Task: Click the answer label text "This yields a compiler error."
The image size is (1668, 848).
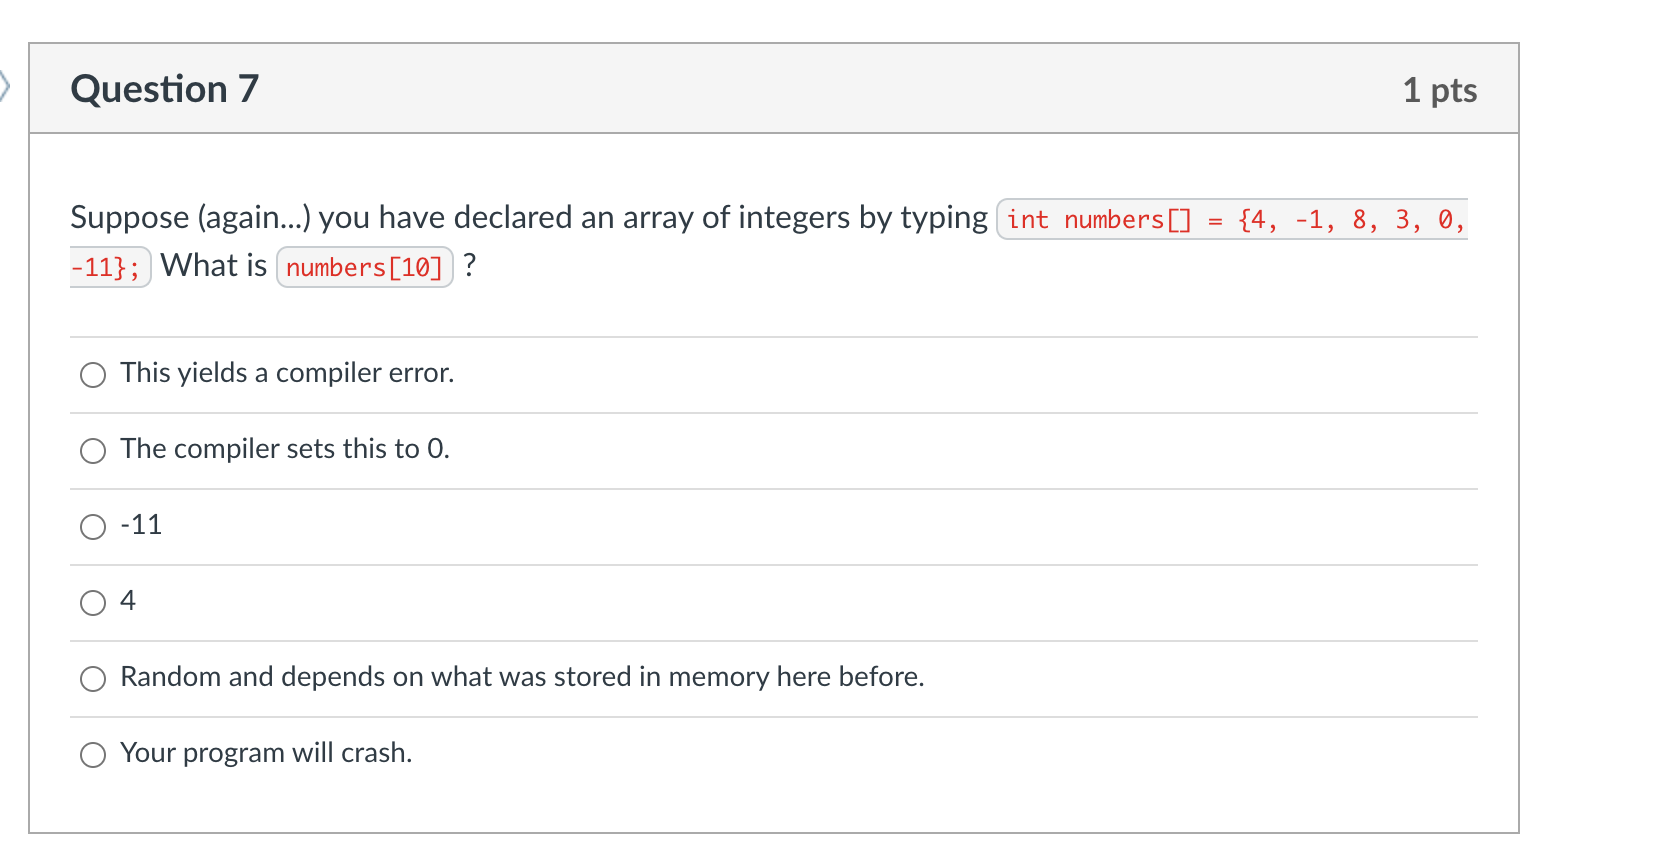Action: pyautogui.click(x=286, y=373)
